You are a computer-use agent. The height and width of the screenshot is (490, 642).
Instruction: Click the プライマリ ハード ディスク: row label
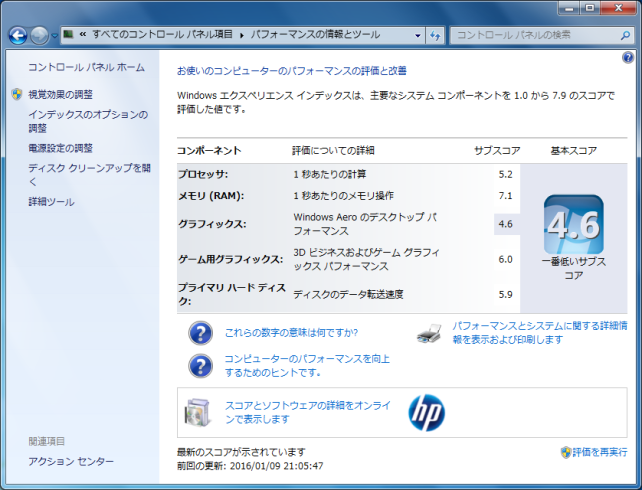coord(232,294)
